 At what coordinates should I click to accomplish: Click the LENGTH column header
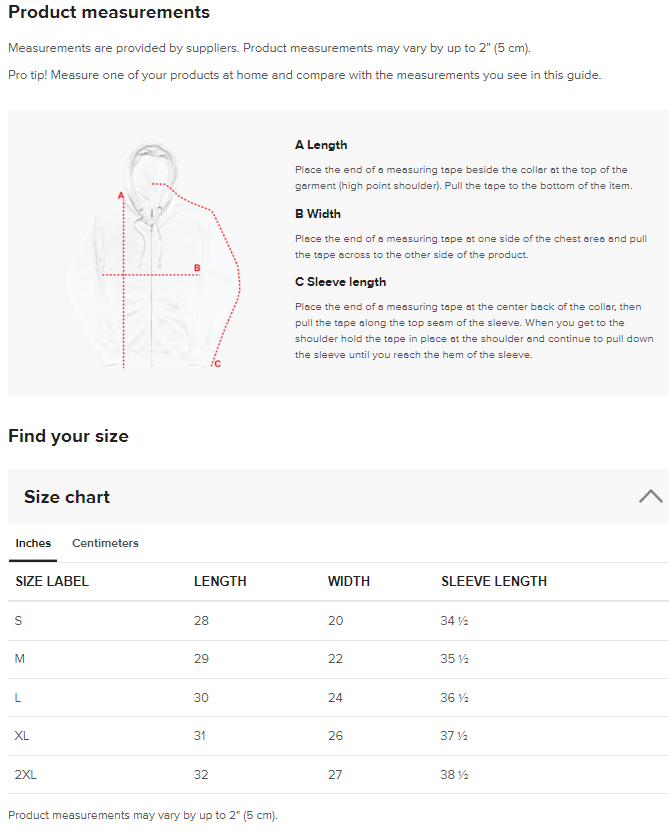coord(220,581)
